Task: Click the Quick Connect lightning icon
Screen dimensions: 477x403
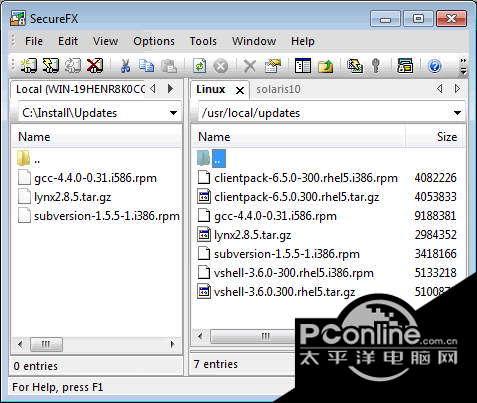Action: tap(51, 65)
